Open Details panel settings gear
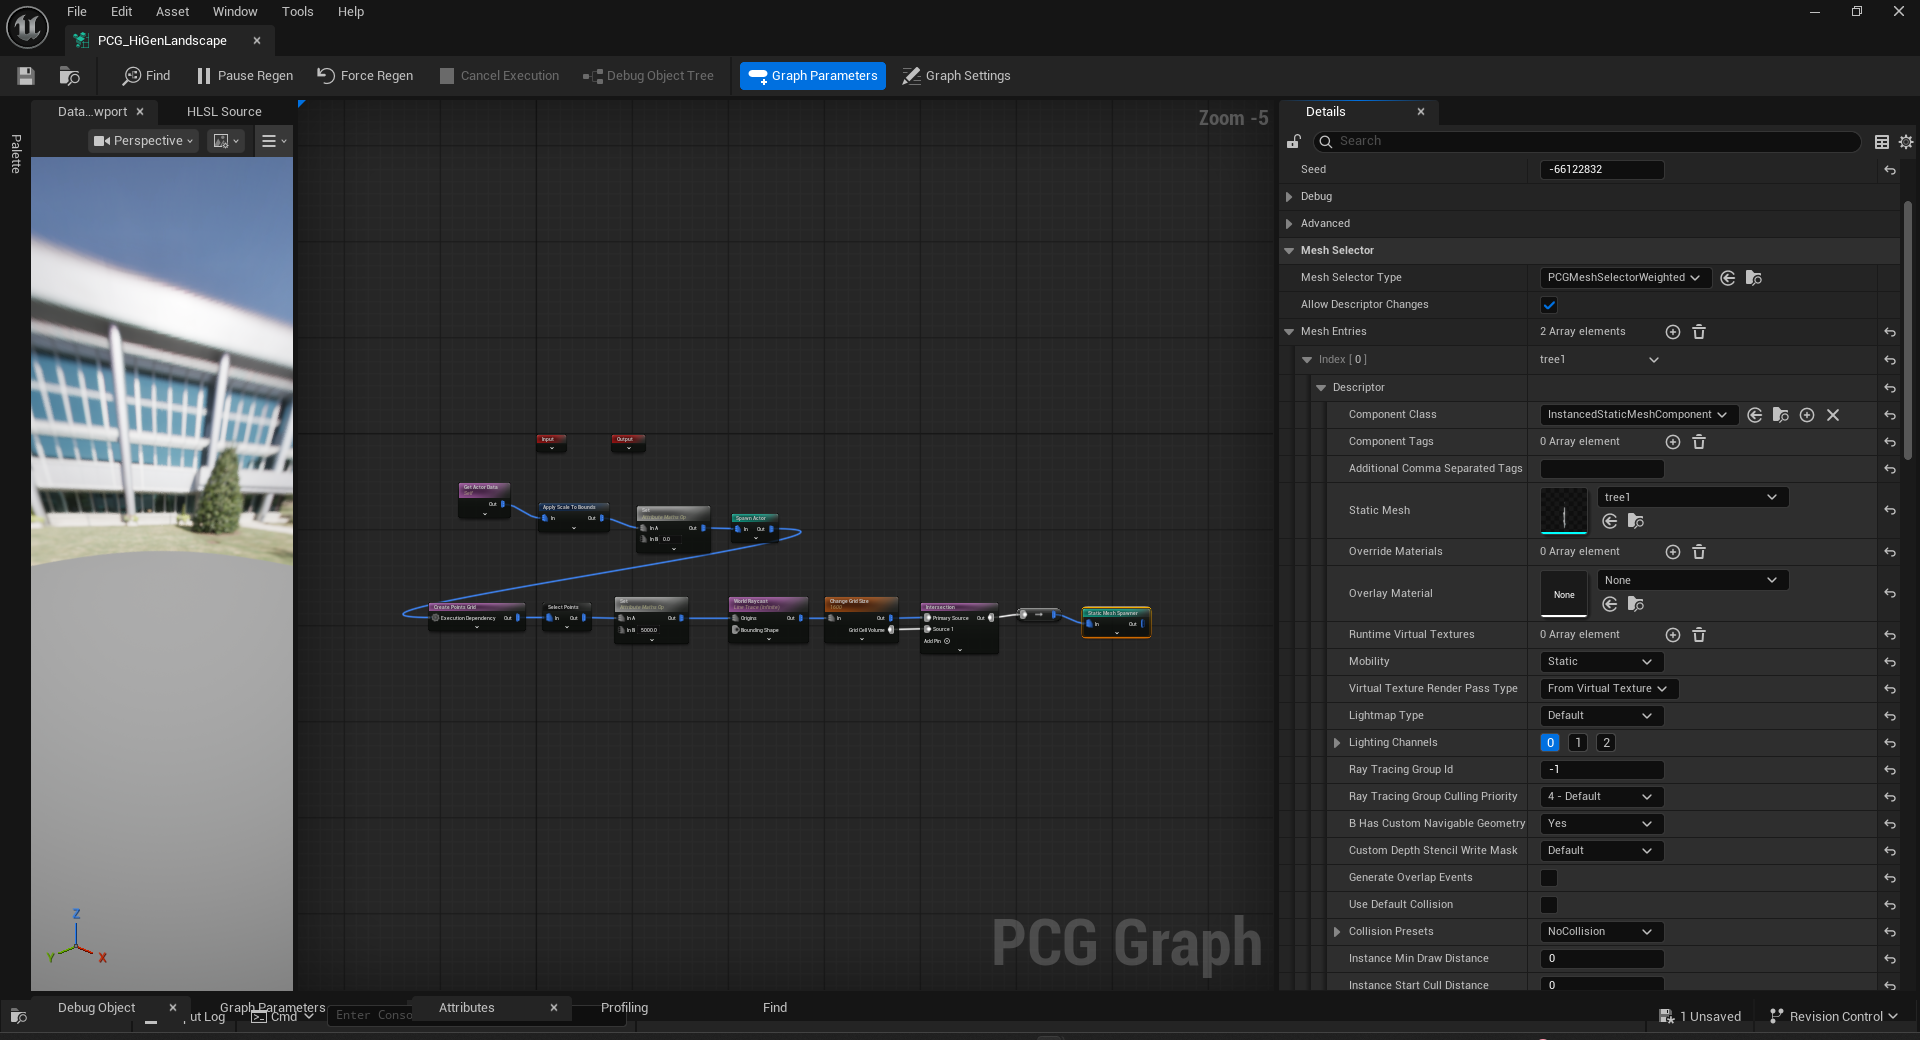Viewport: 1920px width, 1040px height. click(1906, 142)
